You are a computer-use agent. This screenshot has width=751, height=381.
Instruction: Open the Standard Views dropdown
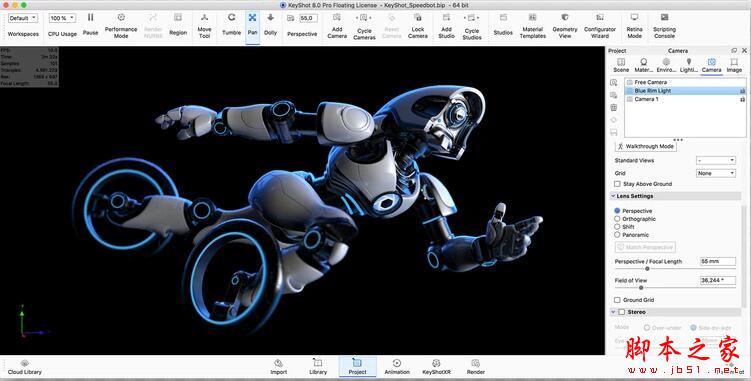716,161
